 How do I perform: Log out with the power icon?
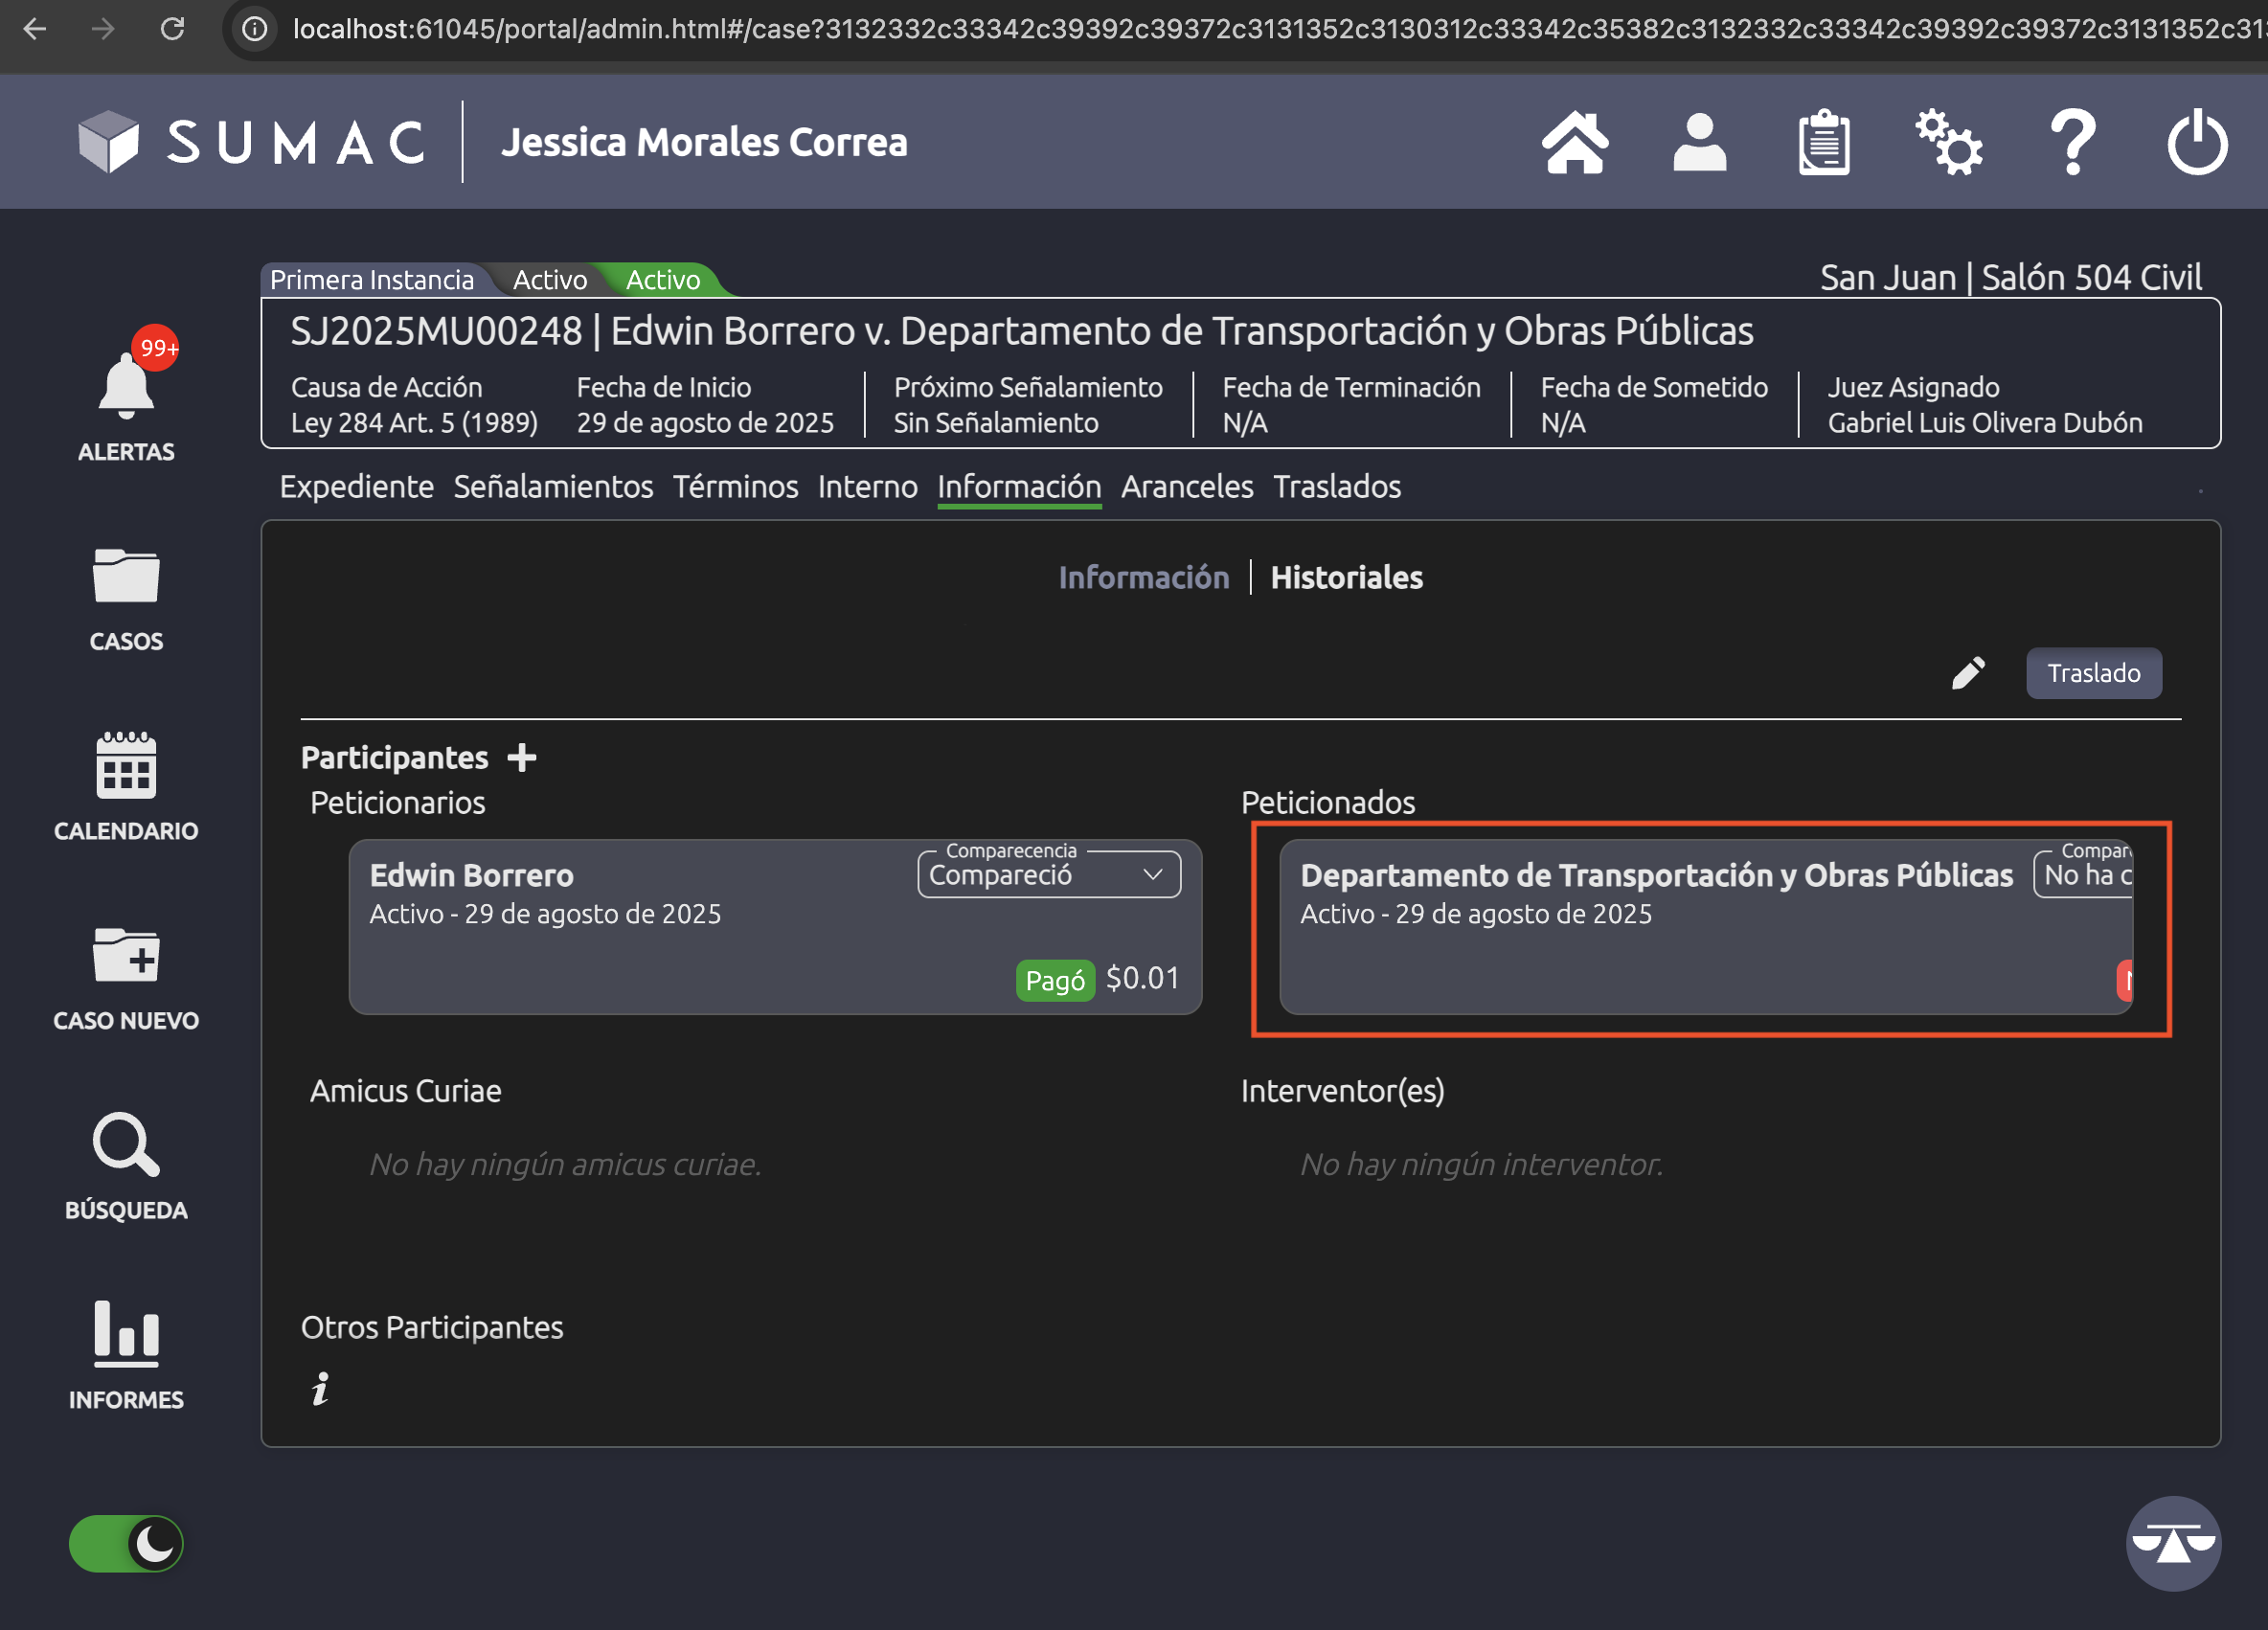2197,142
